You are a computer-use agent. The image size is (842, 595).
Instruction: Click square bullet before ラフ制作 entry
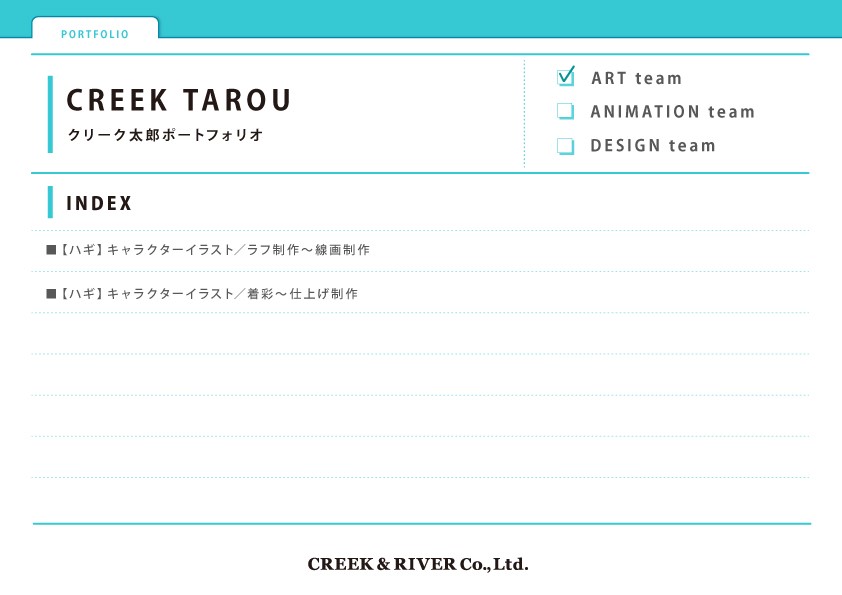pyautogui.click(x=51, y=249)
